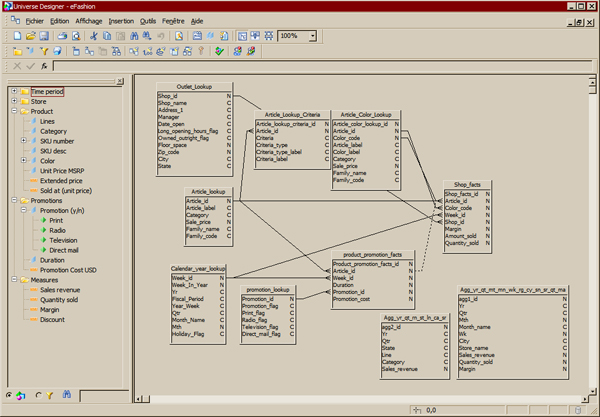Select the filter radio button below tree

(39, 394)
